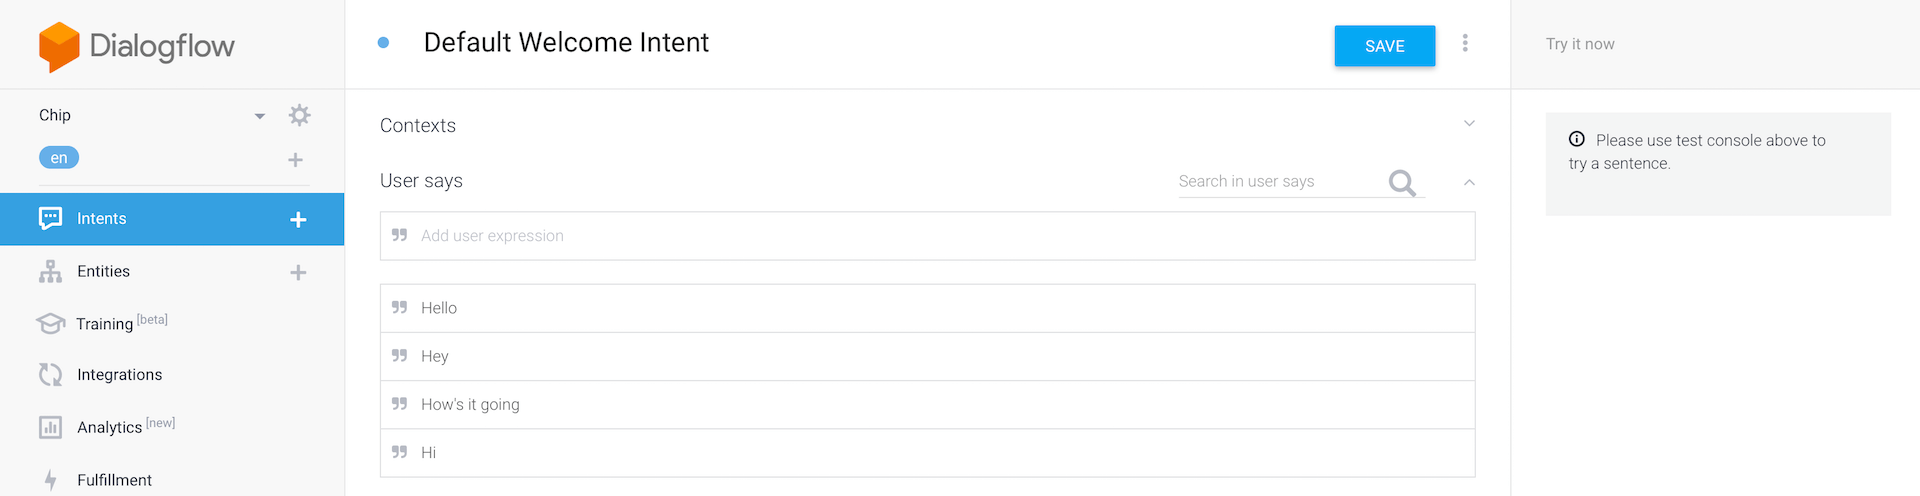Select the en language badge

(x=59, y=158)
